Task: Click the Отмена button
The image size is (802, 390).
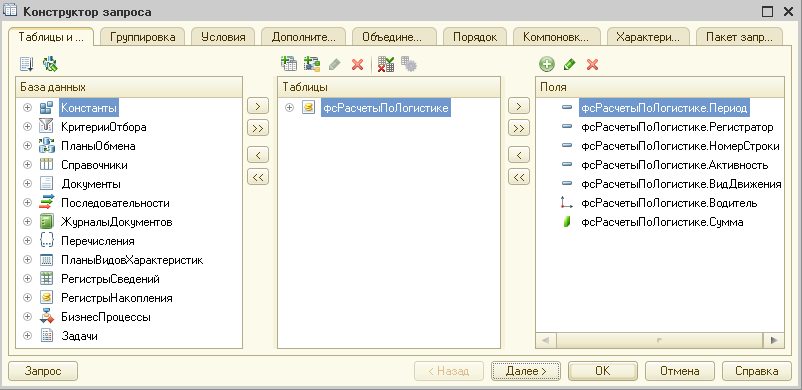Action: (680, 371)
